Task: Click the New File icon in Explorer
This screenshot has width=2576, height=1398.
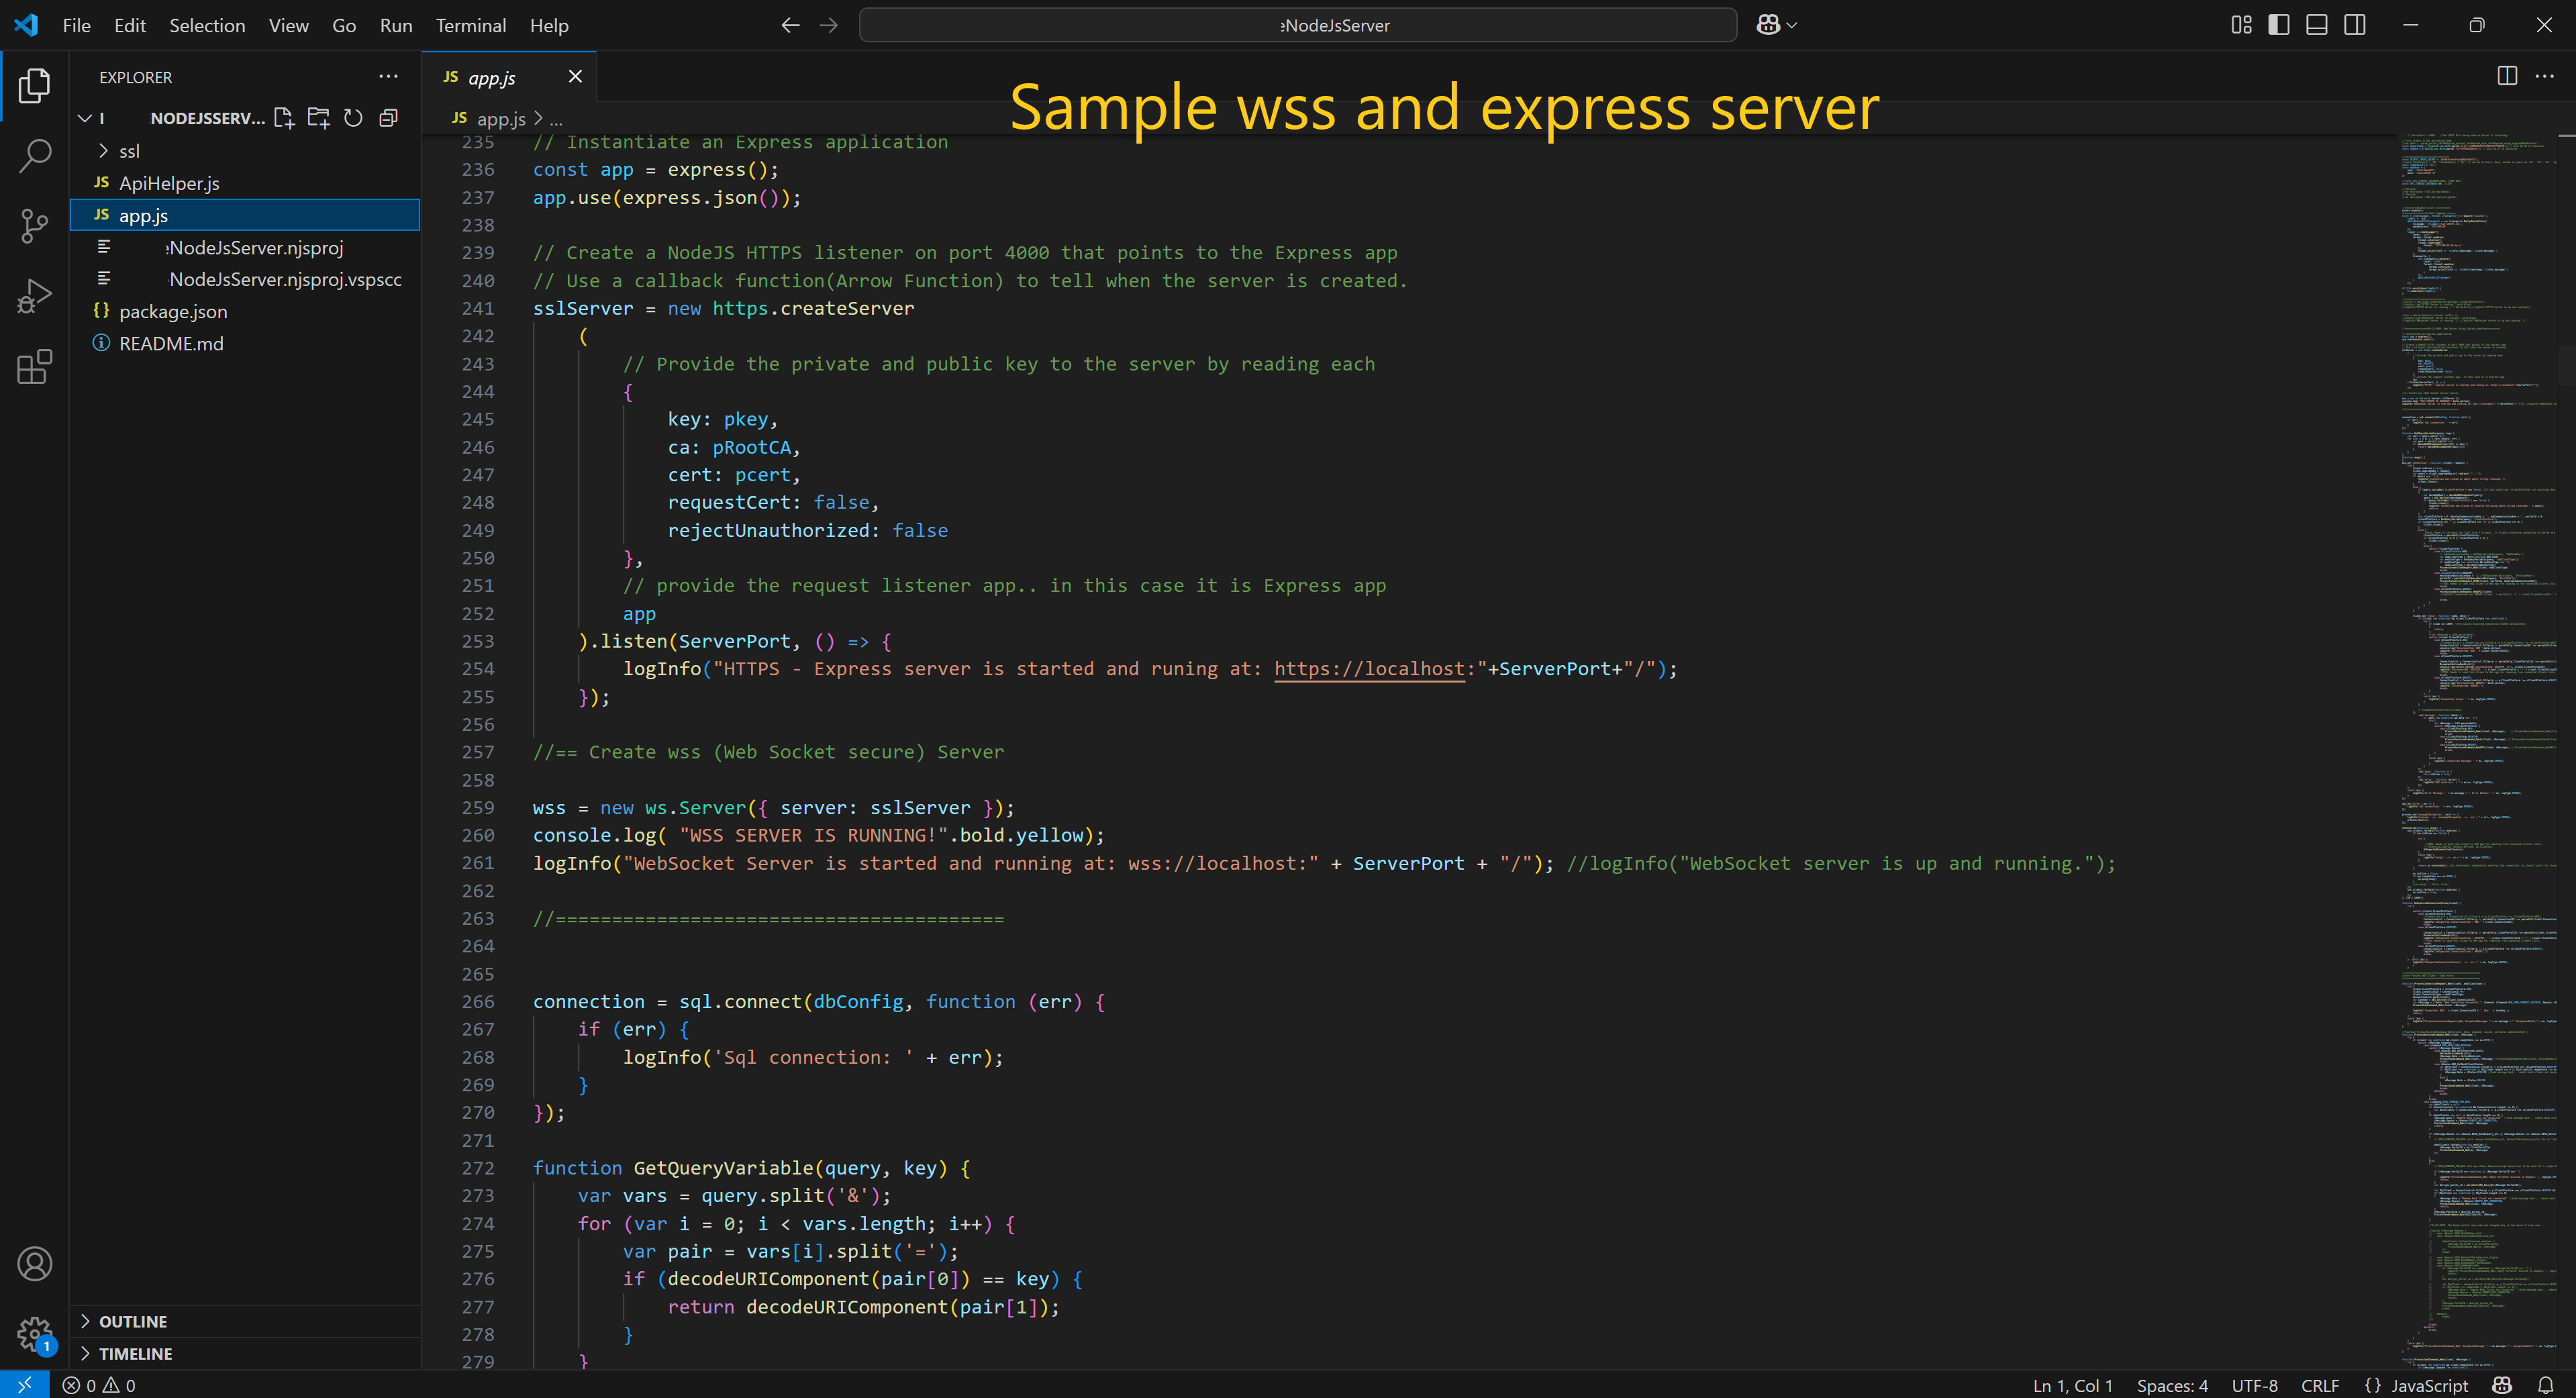Action: [284, 118]
